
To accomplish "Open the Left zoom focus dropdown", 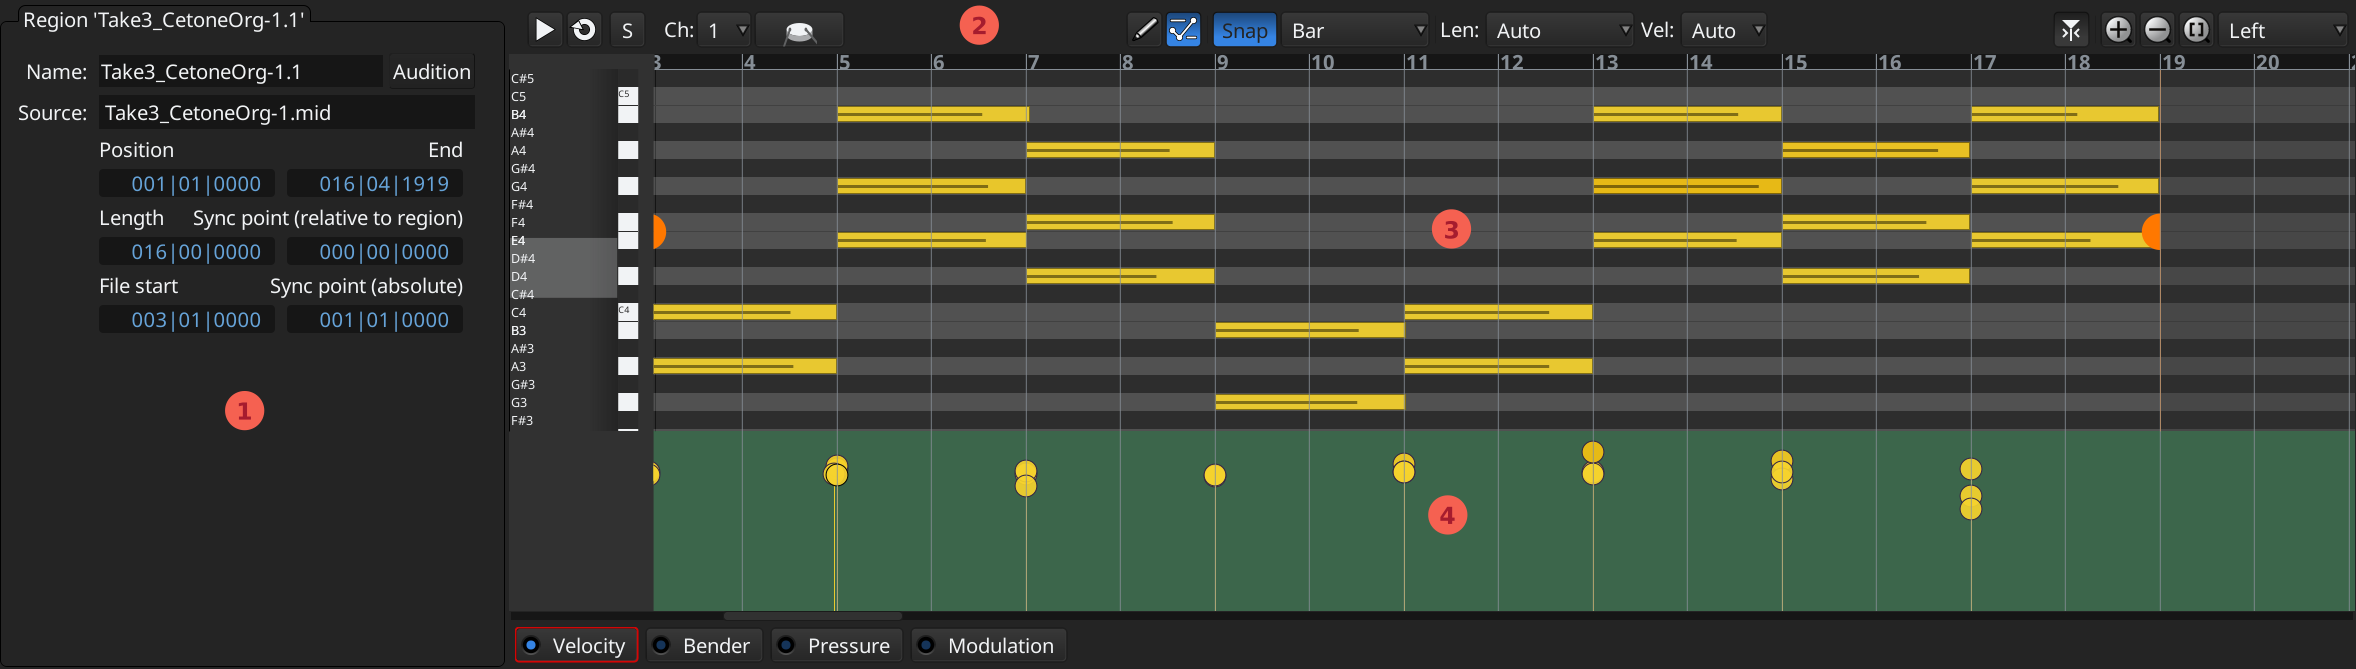I will click(x=2284, y=30).
